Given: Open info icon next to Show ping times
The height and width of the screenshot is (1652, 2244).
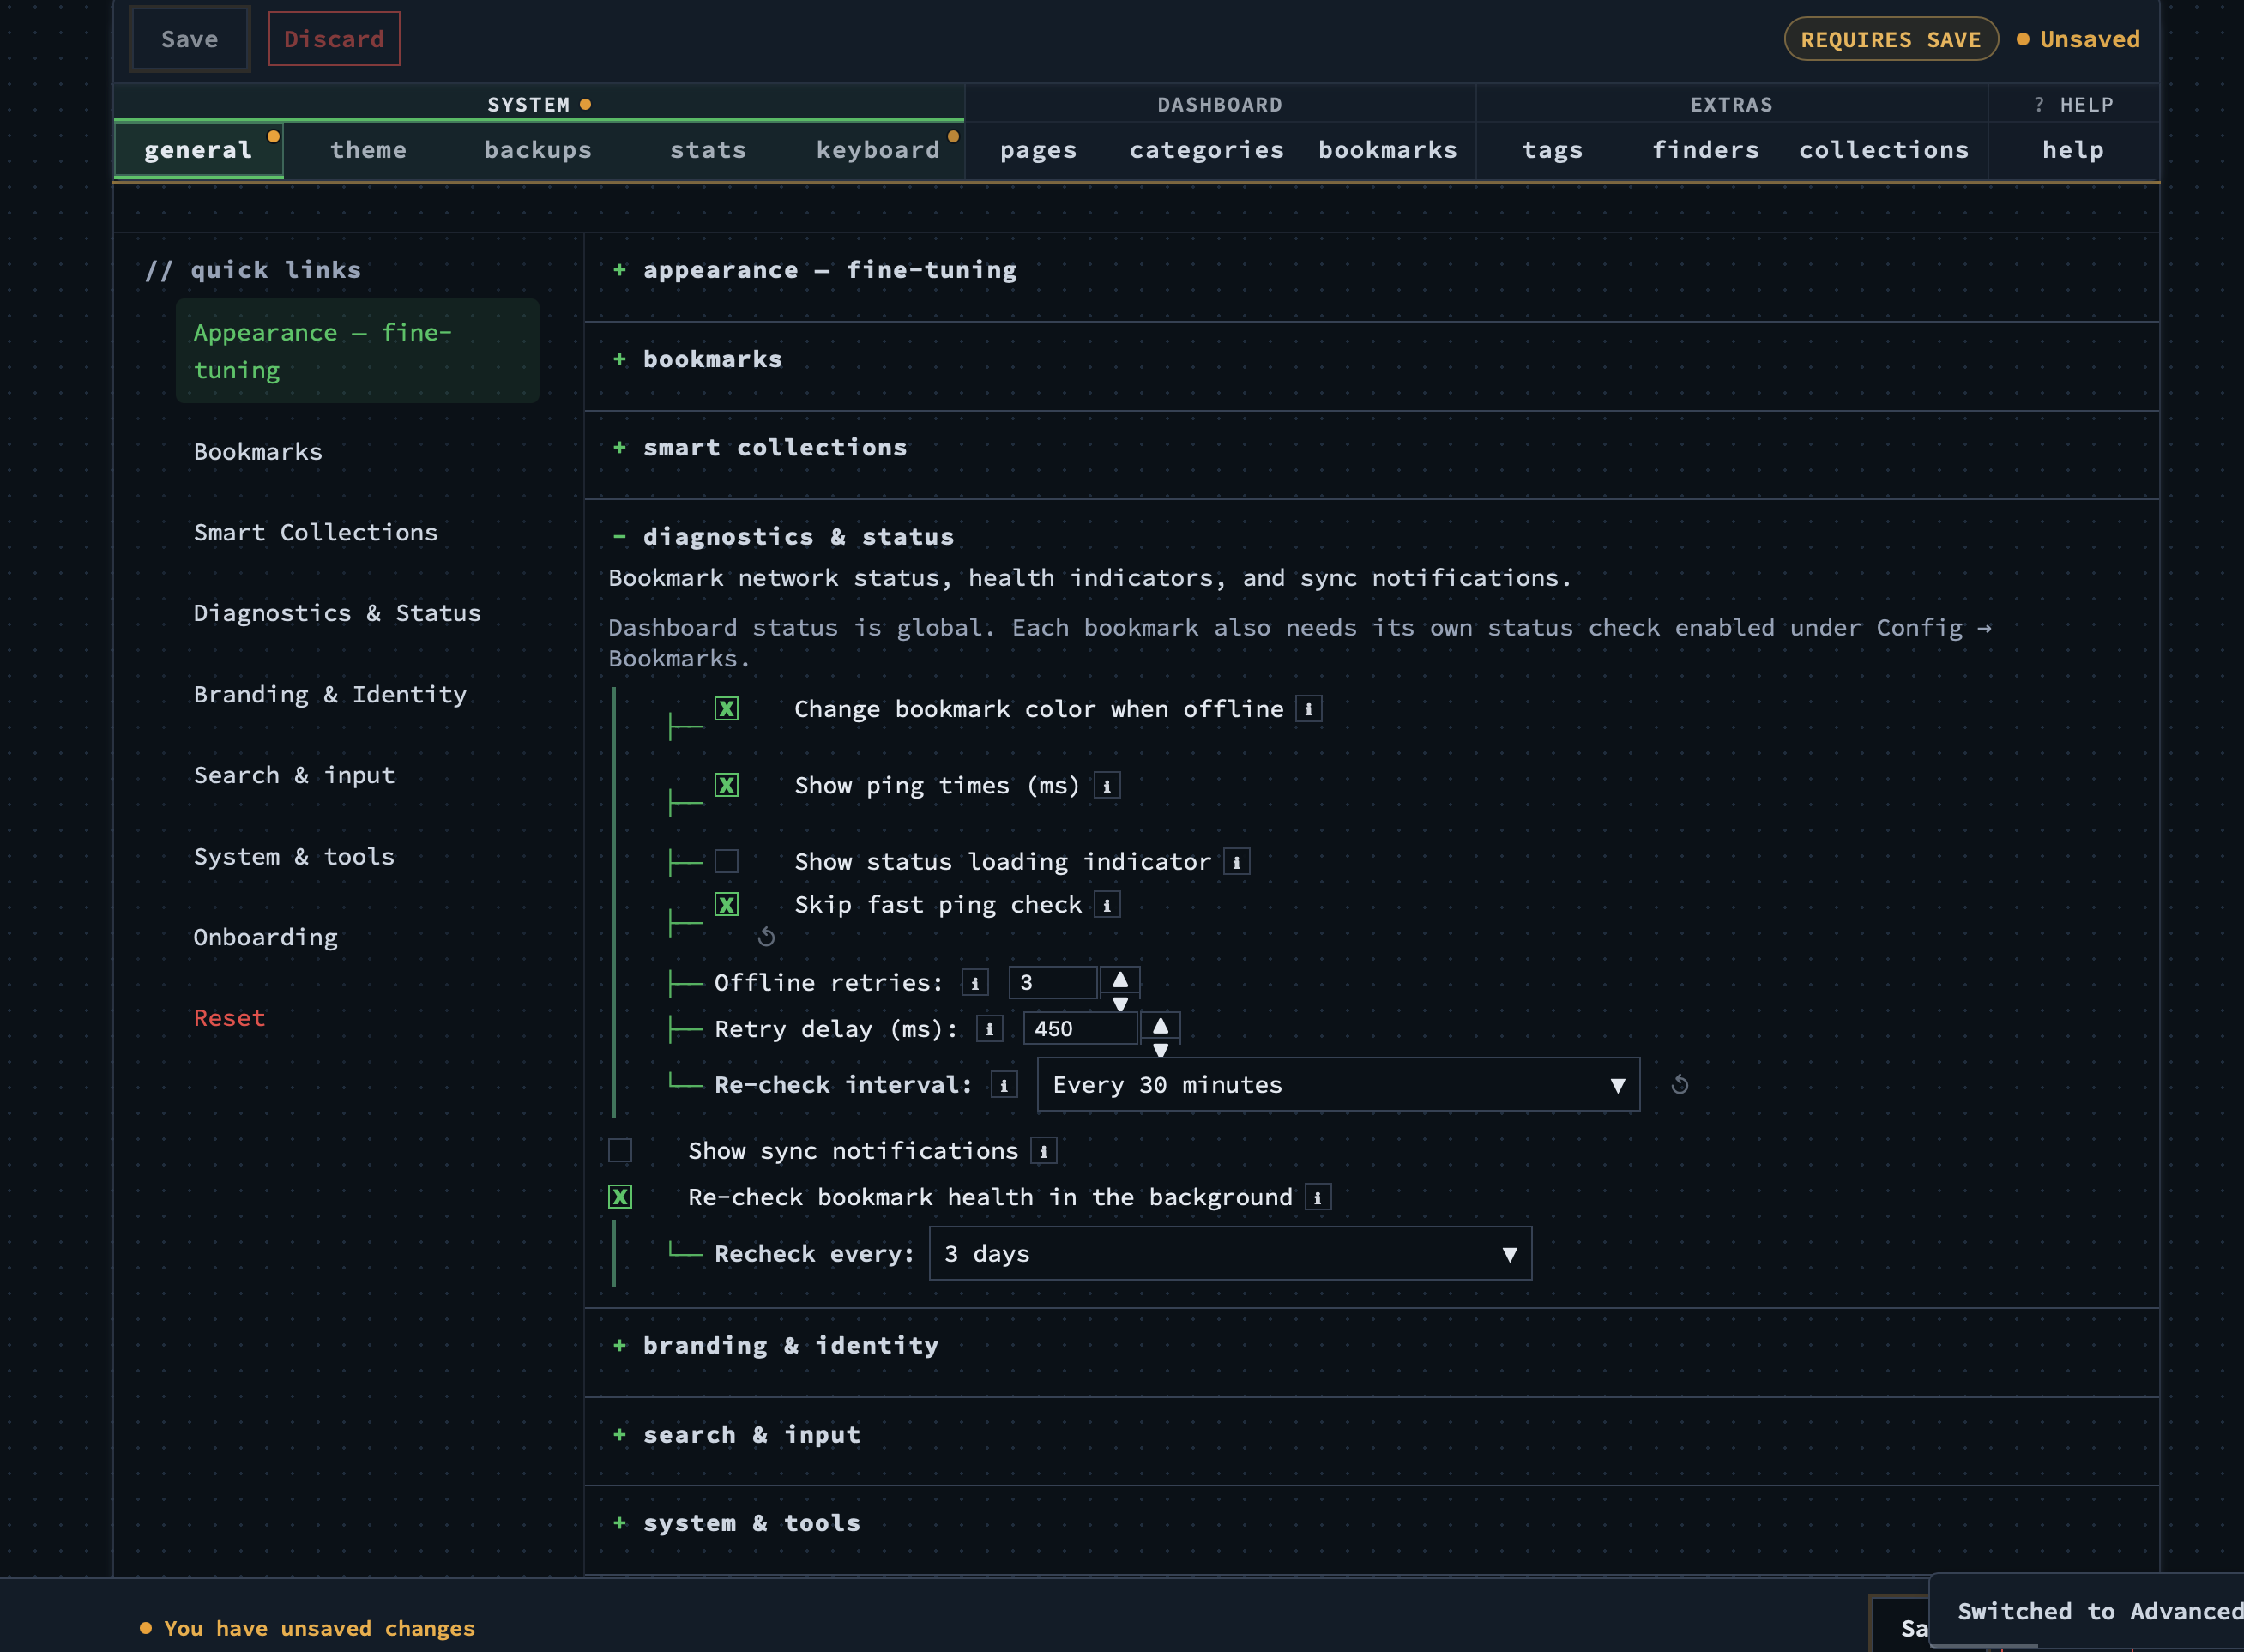Looking at the screenshot, I should 1106,786.
